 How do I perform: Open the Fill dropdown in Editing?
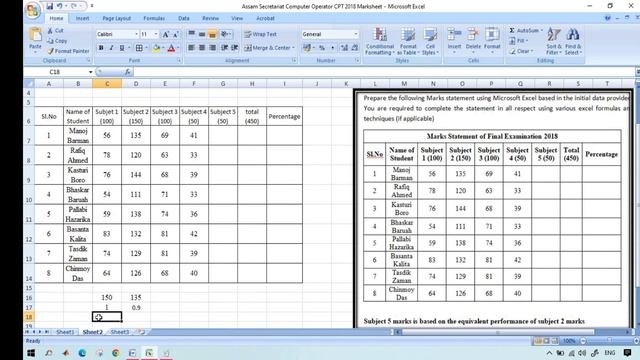tap(519, 41)
